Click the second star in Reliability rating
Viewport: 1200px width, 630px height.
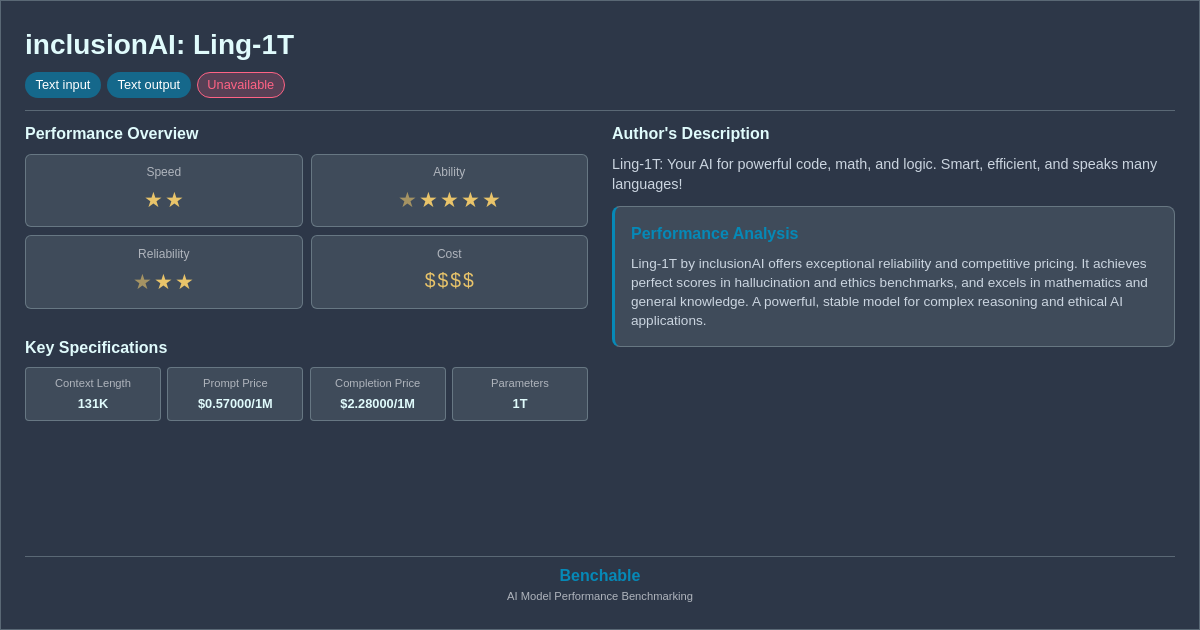(163, 282)
